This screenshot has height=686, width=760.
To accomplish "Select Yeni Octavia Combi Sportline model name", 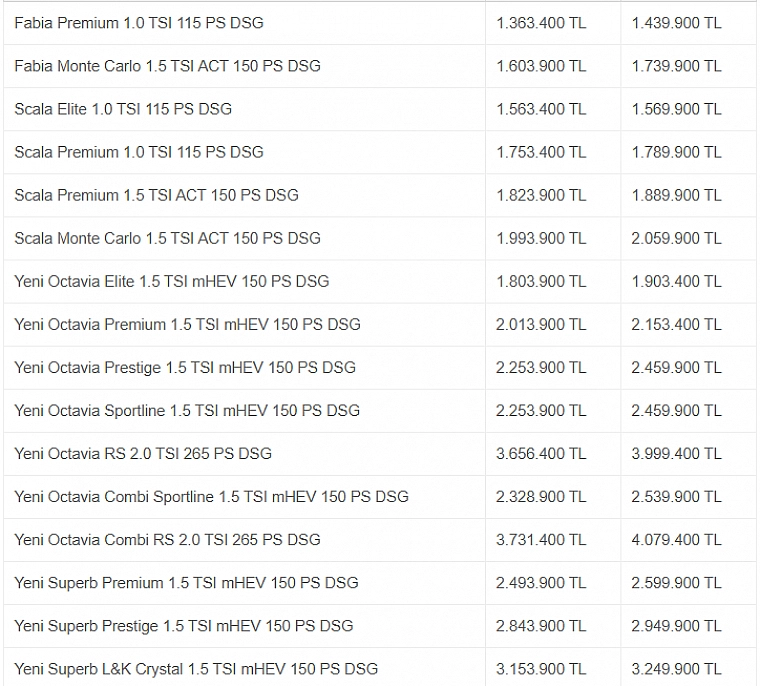I will click(x=211, y=497).
